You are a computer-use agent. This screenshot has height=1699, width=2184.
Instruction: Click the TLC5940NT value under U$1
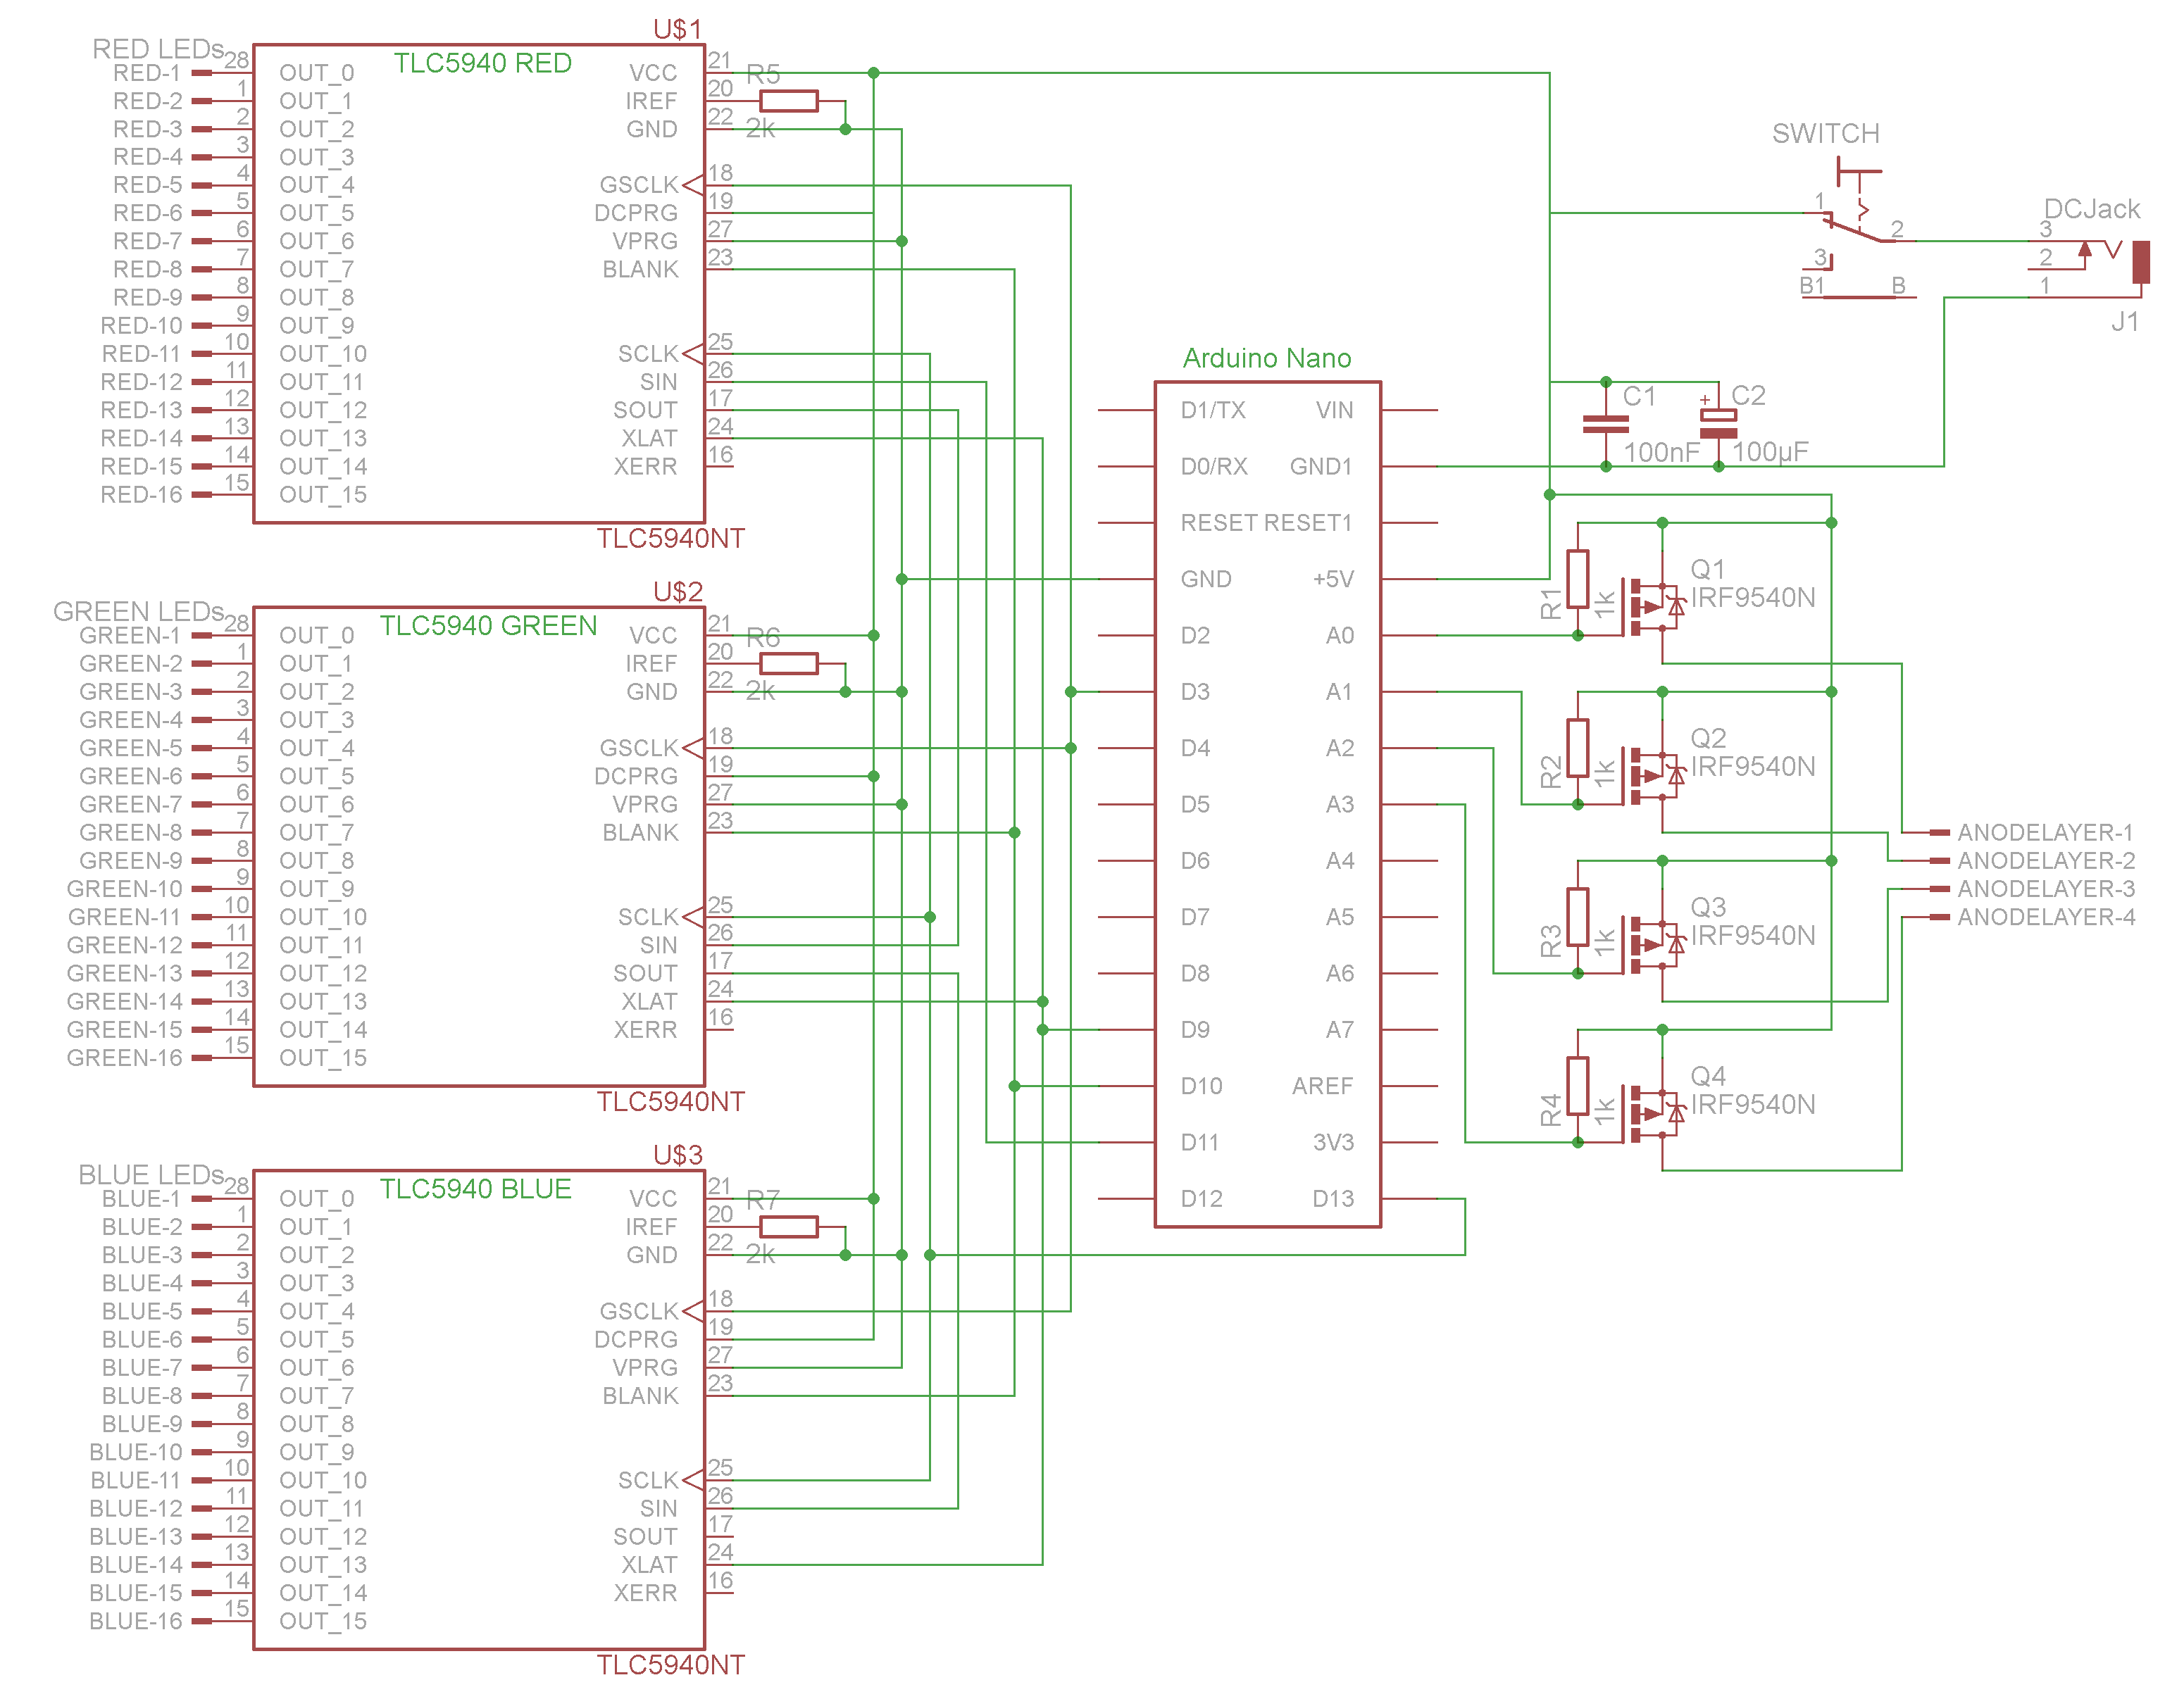[671, 539]
